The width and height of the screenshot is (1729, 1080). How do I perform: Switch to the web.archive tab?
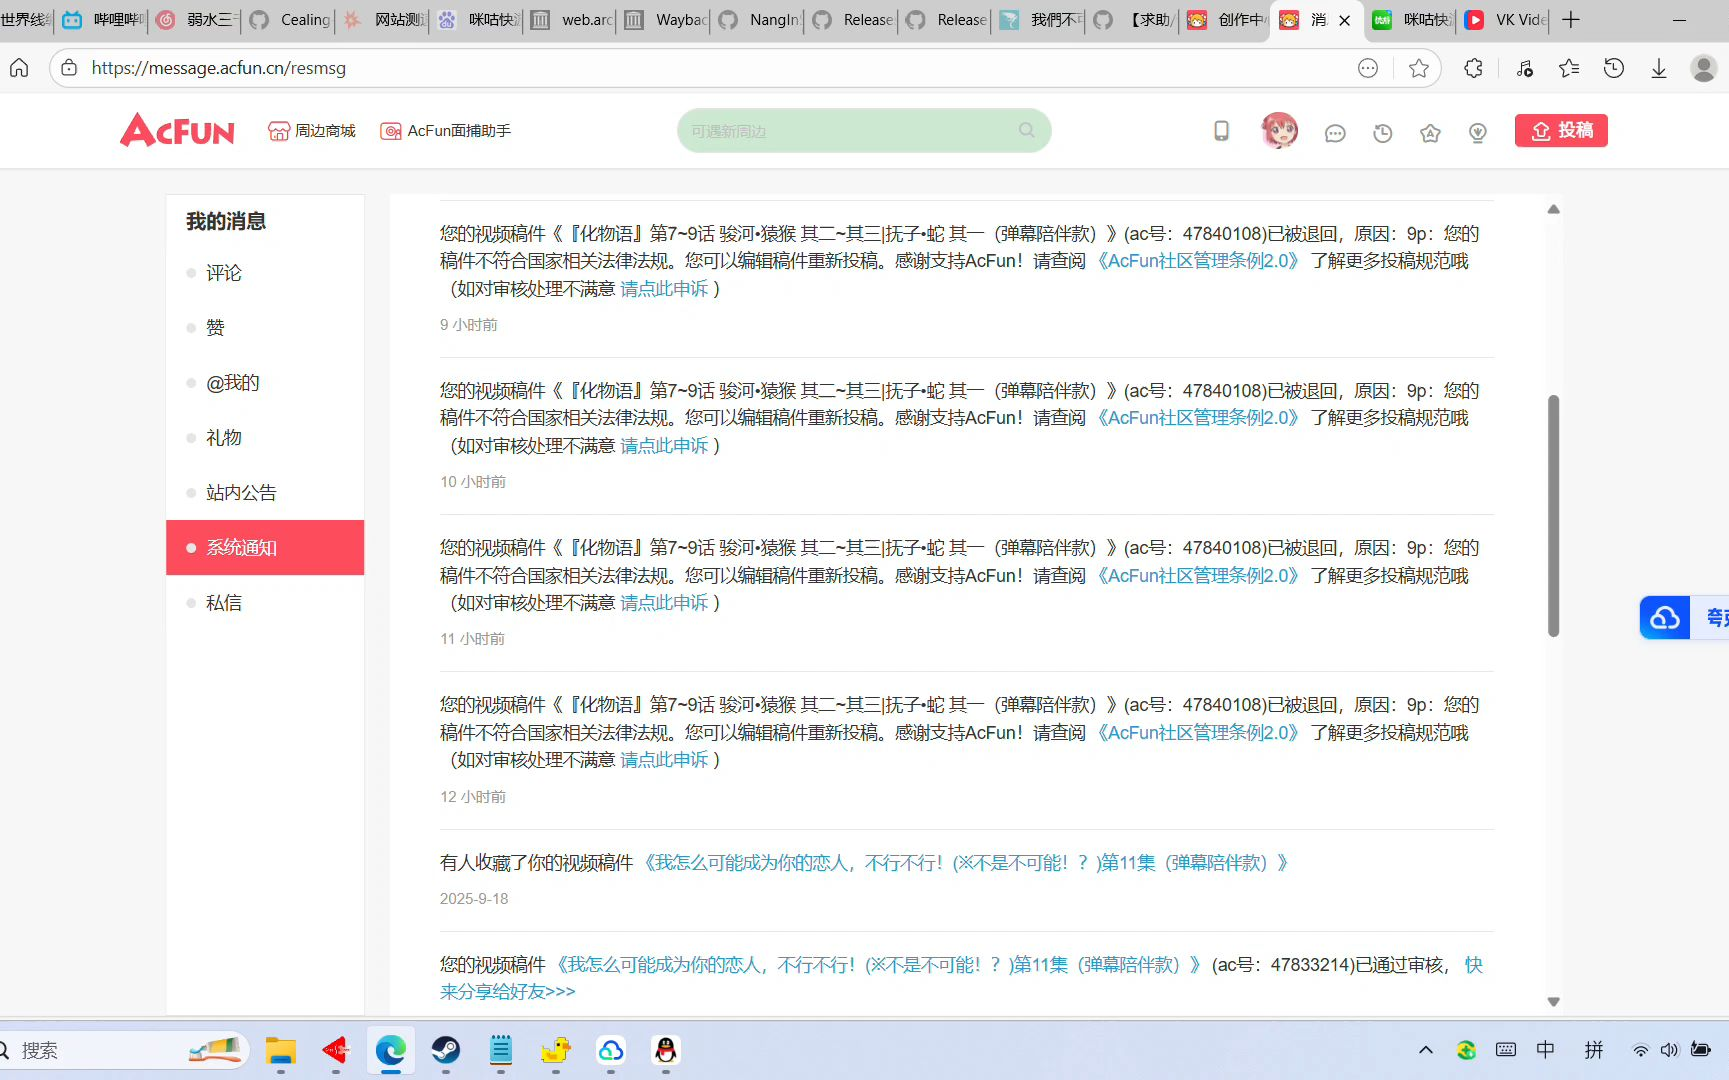click(x=572, y=20)
